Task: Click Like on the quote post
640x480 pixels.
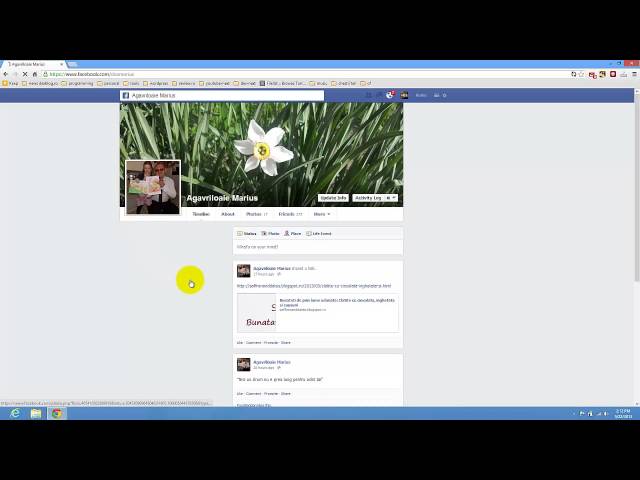Action: click(x=240, y=393)
